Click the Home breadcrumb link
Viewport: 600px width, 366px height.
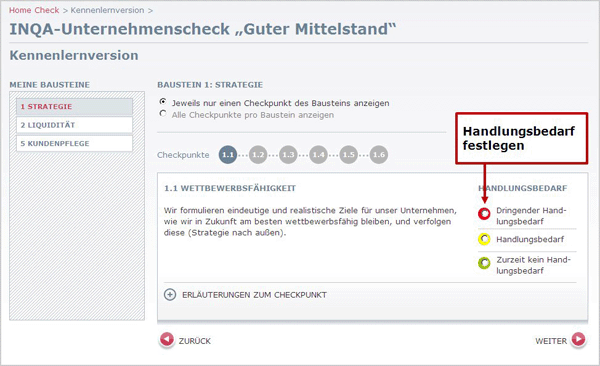pos(20,10)
